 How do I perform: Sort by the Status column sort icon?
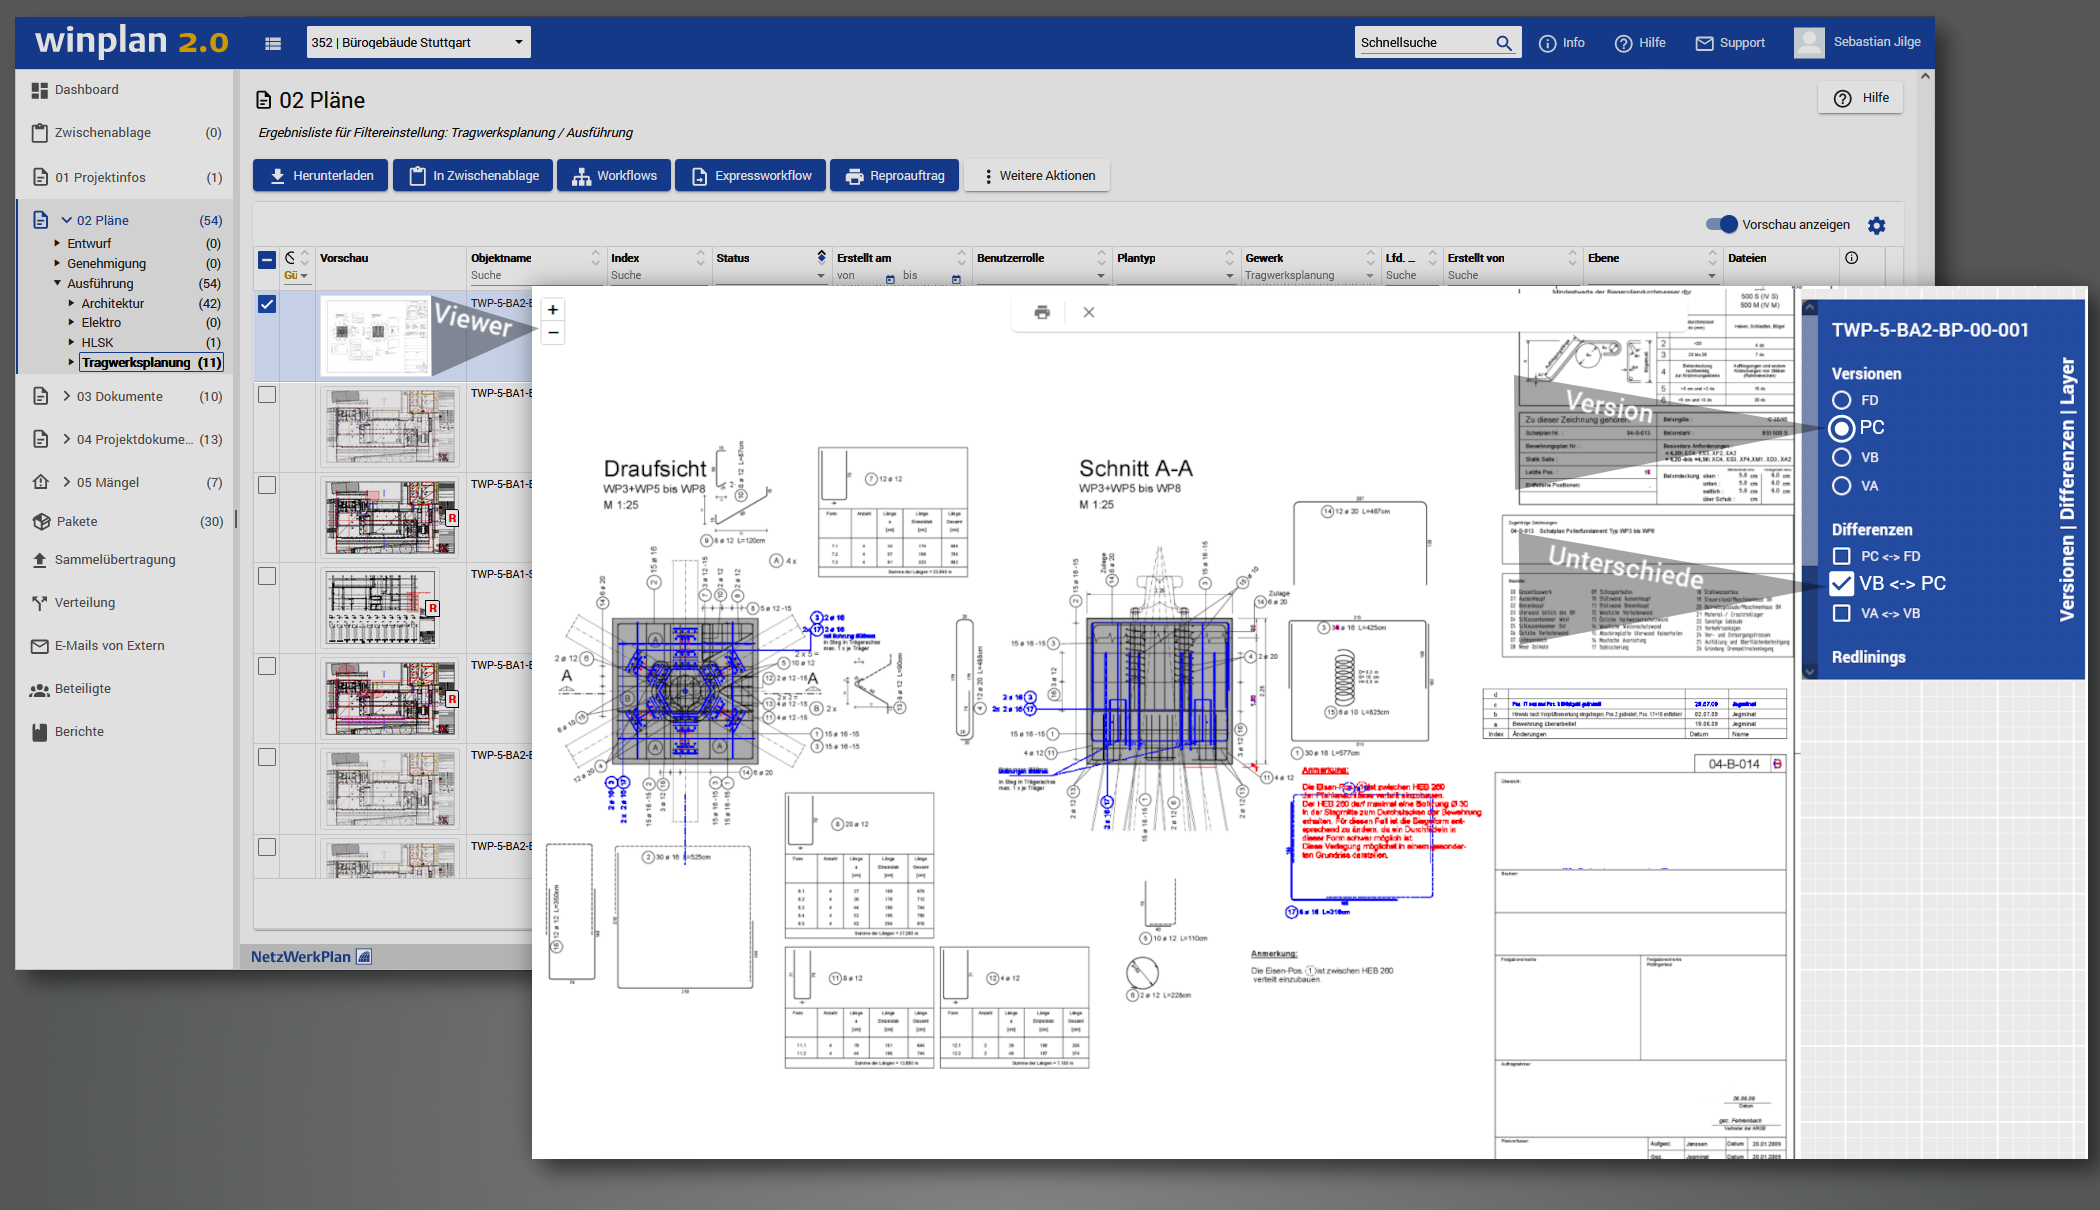821,257
